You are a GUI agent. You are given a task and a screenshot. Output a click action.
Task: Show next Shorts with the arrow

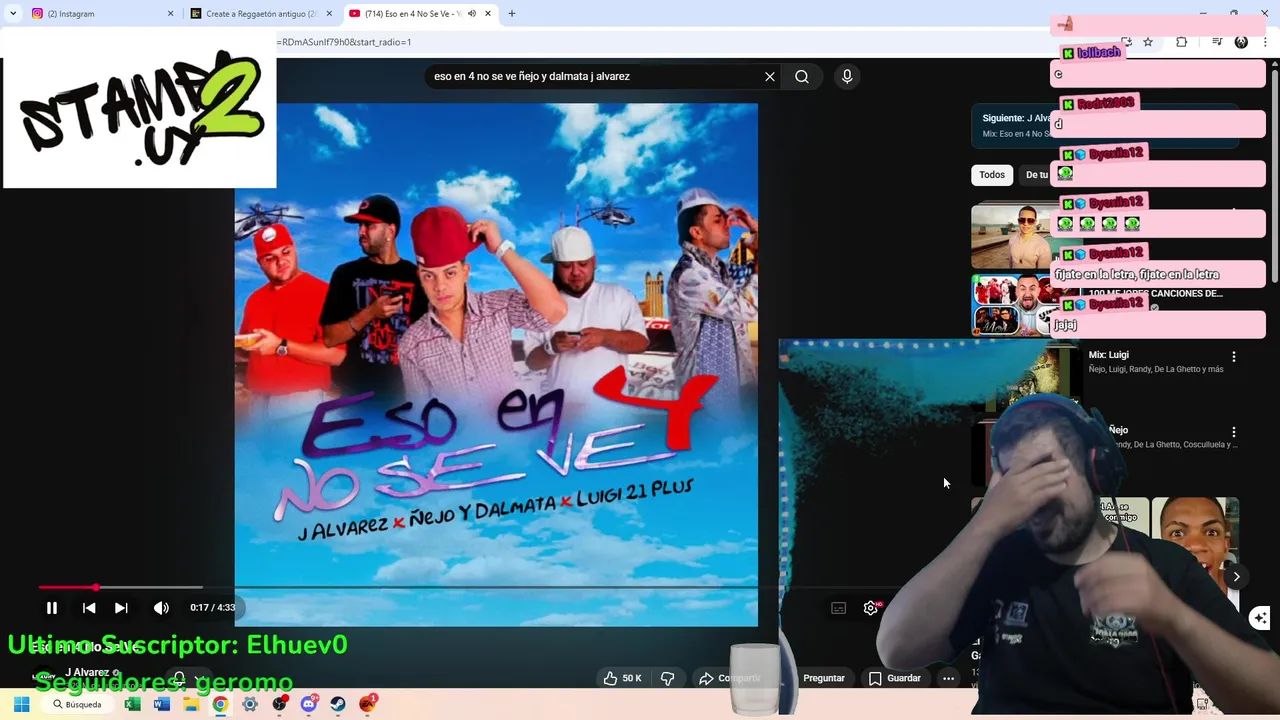click(x=1236, y=577)
